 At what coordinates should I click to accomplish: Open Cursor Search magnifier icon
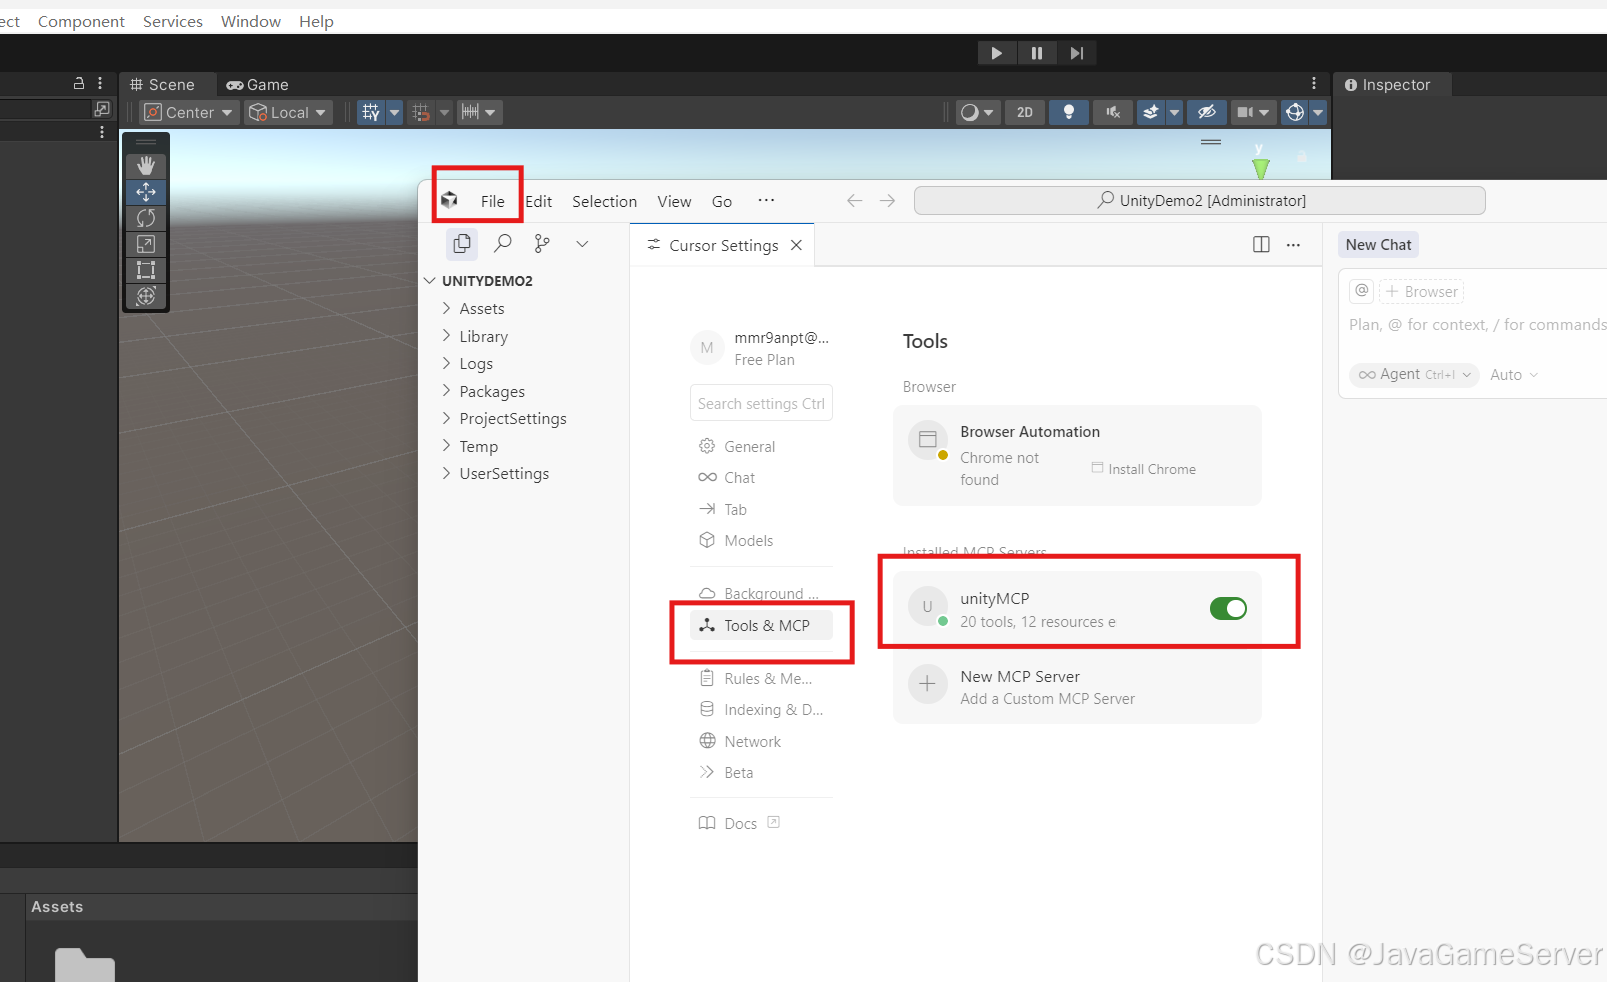point(503,243)
